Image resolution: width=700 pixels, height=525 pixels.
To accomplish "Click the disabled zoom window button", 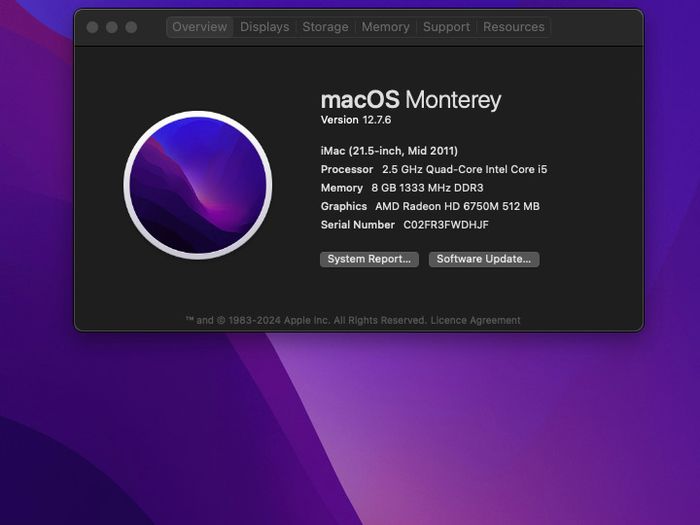I will click(131, 27).
